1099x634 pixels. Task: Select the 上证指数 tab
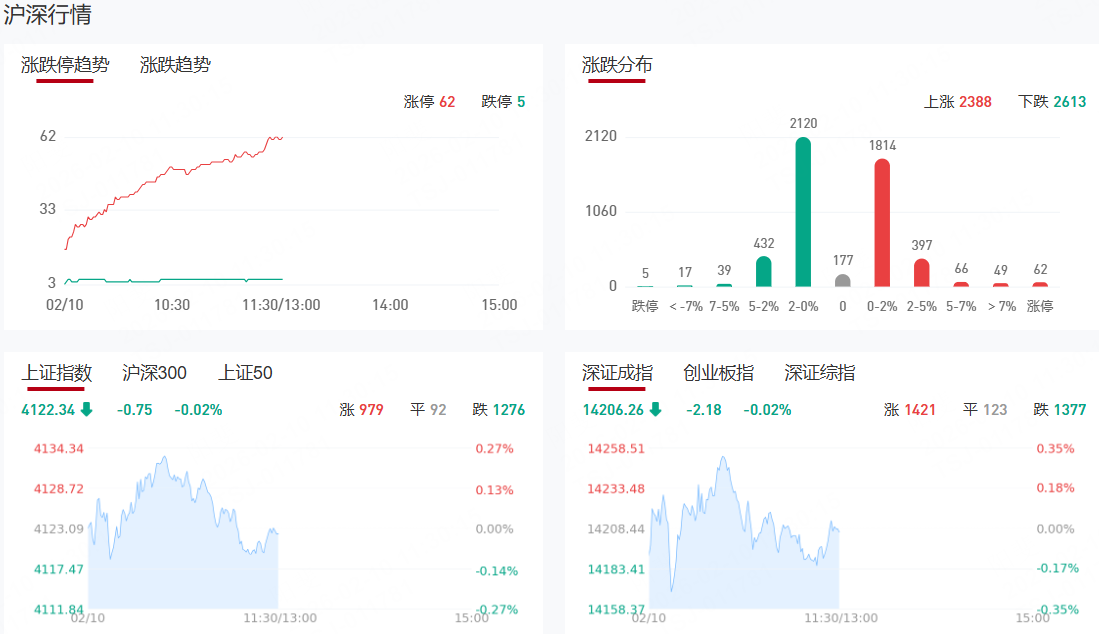(57, 373)
